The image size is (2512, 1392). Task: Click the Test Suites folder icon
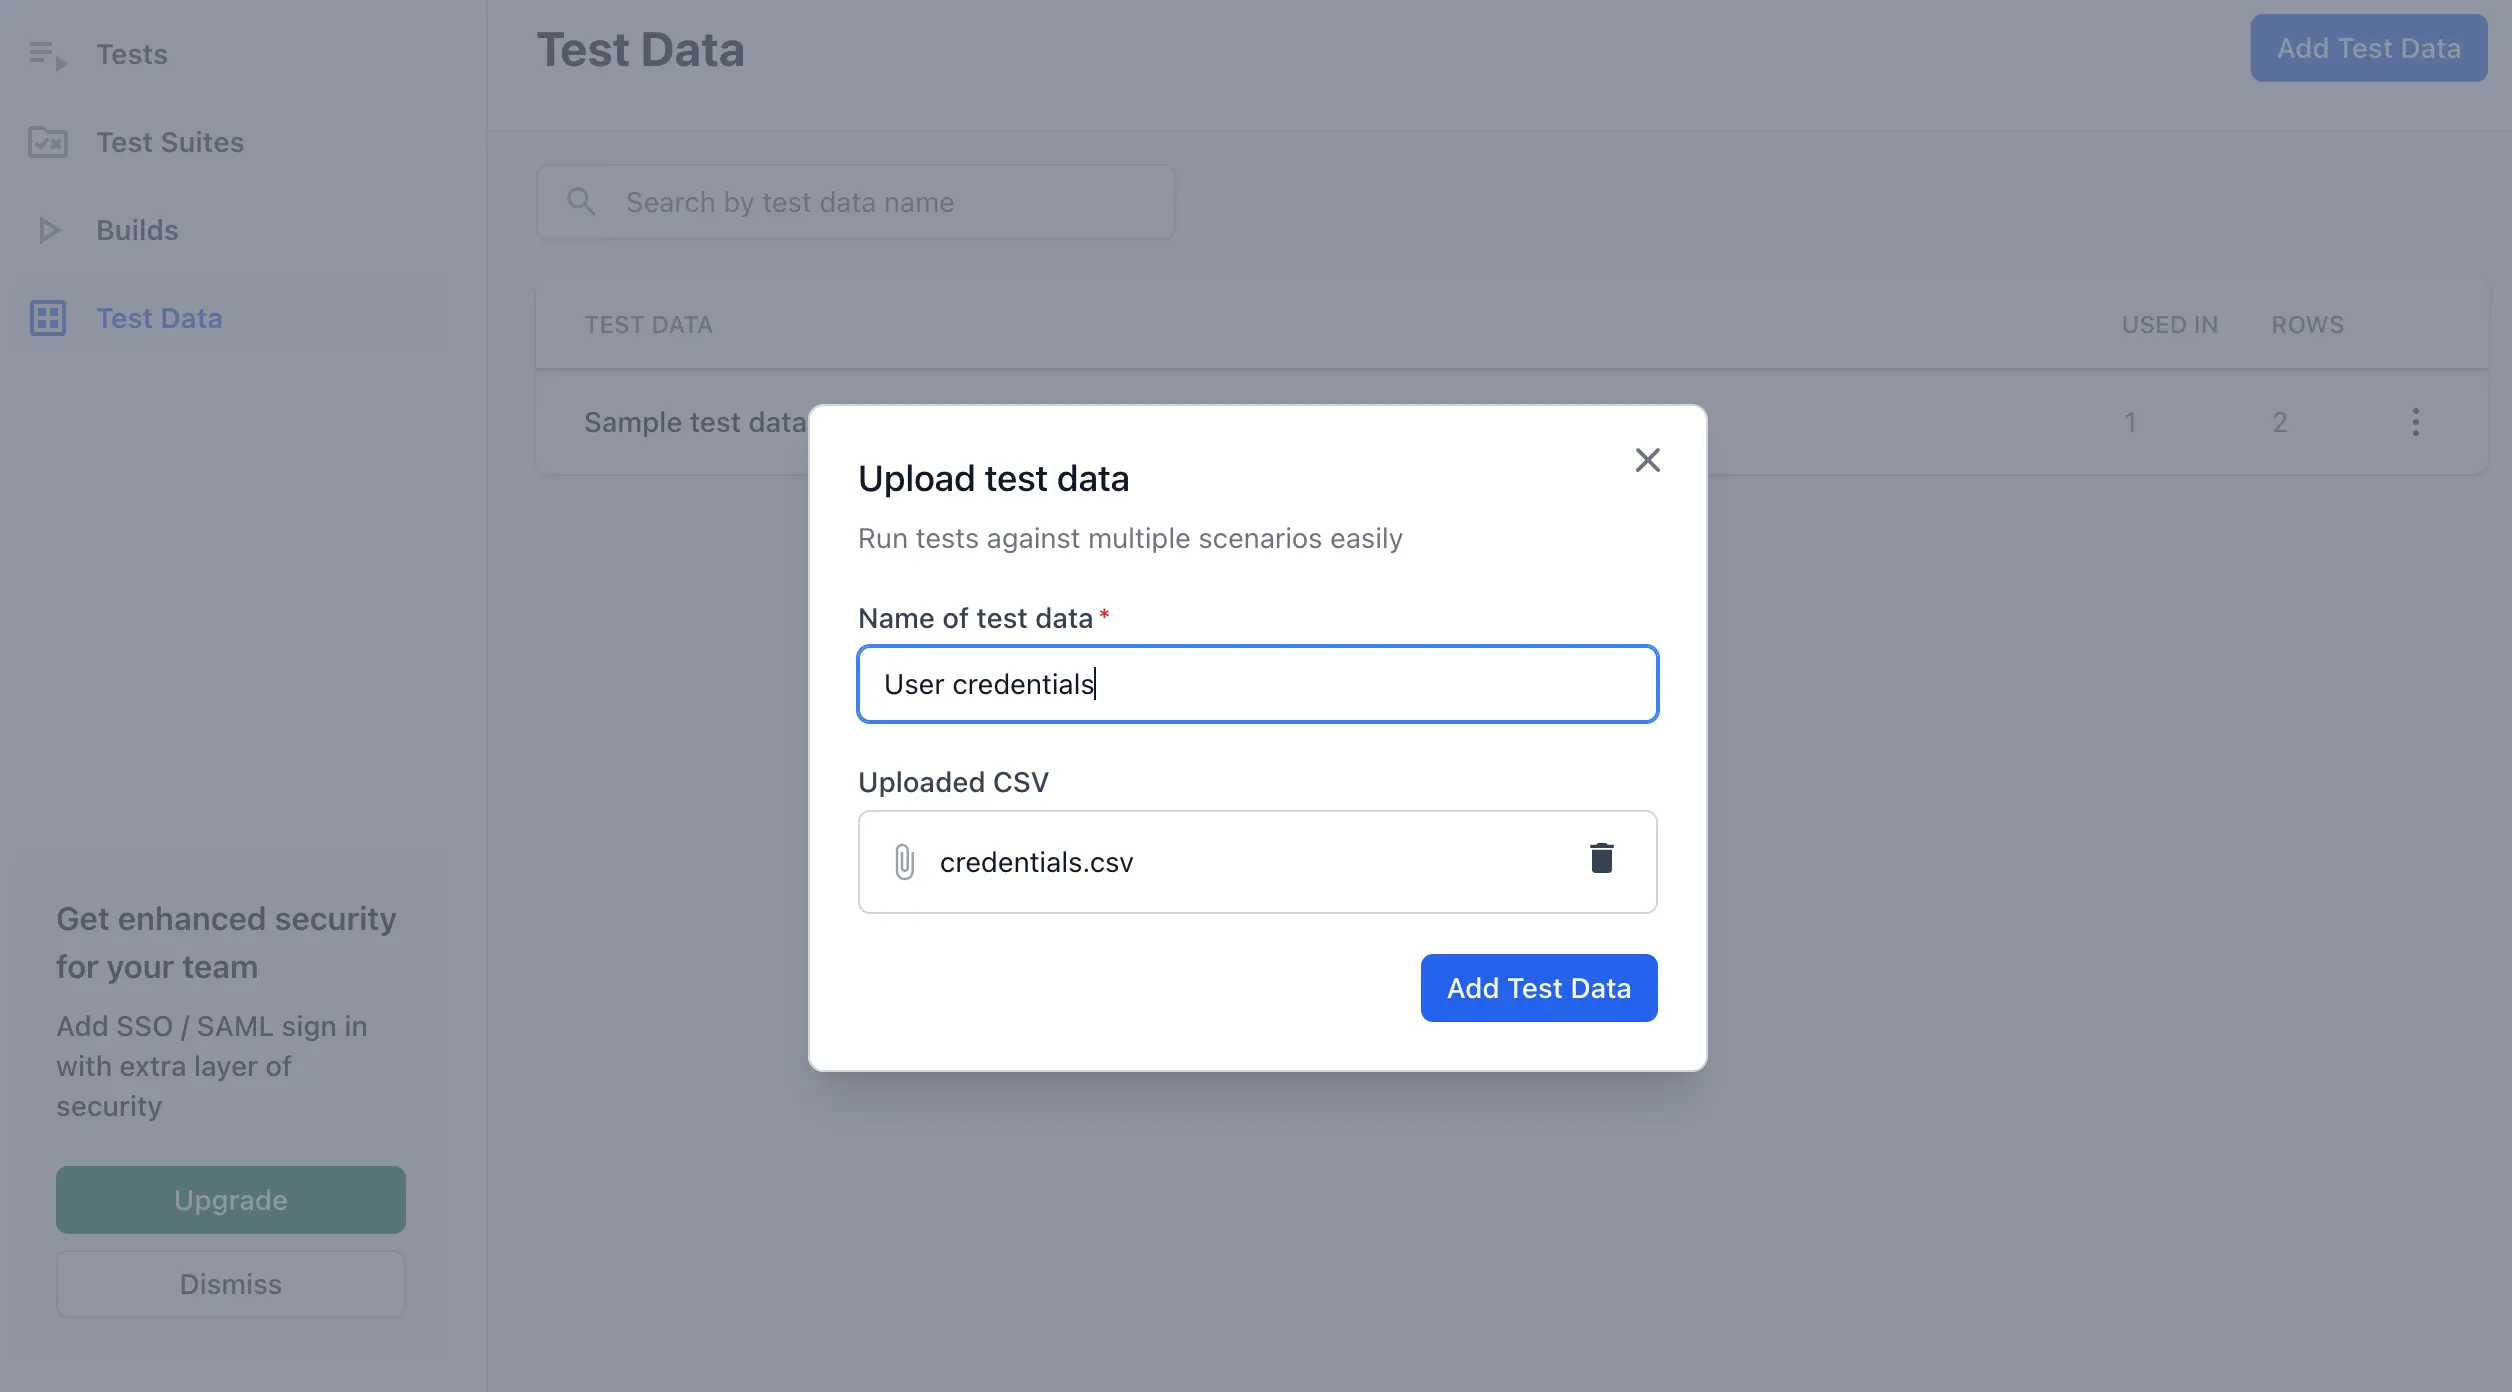pyautogui.click(x=47, y=143)
